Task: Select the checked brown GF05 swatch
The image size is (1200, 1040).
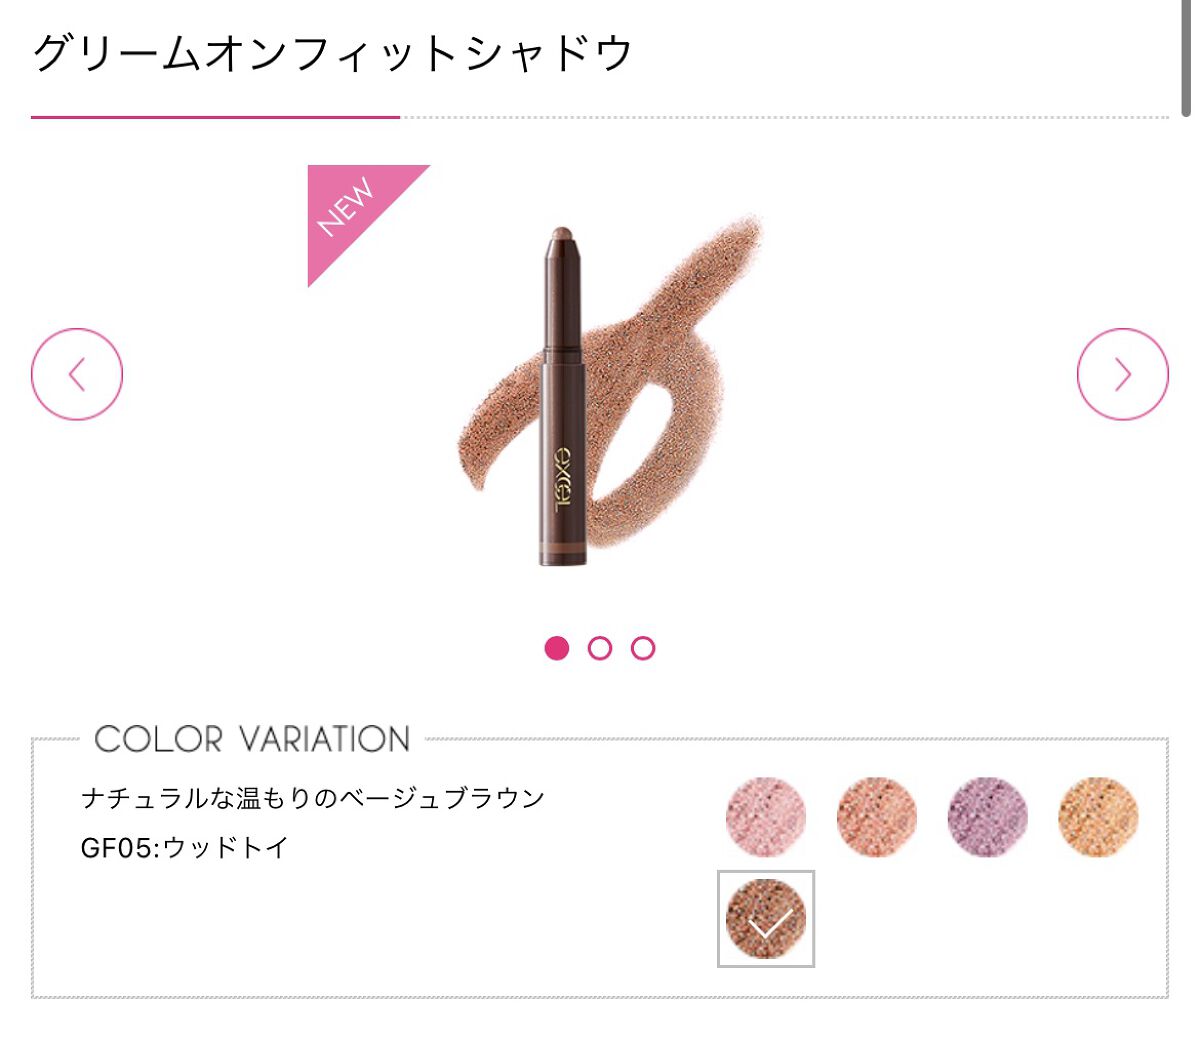Action: coord(766,919)
